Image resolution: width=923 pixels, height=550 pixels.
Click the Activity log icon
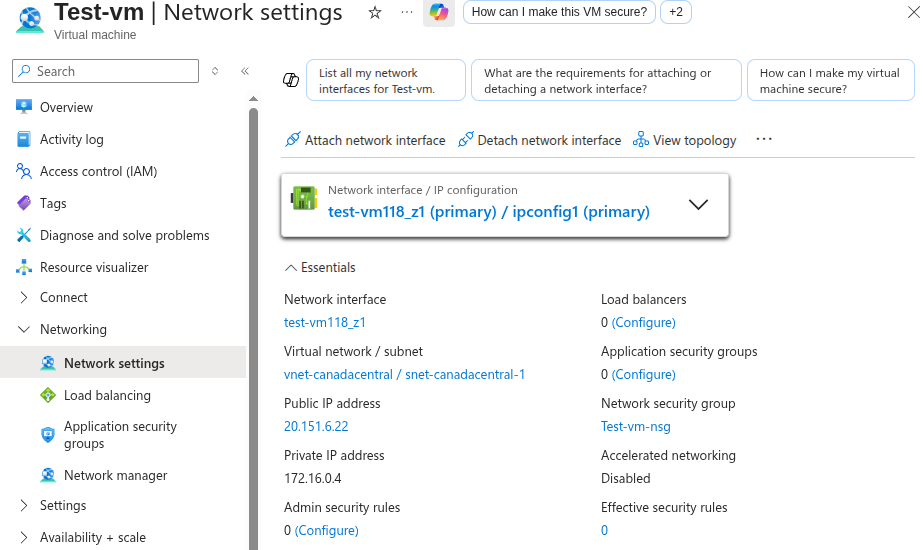point(24,139)
